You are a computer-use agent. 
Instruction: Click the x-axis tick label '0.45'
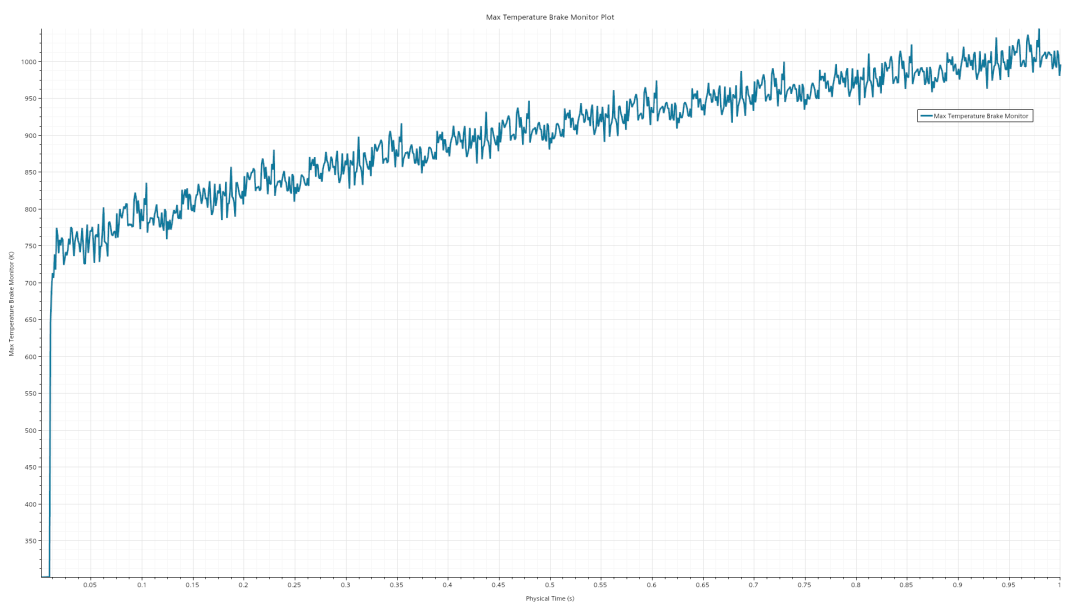pyautogui.click(x=498, y=585)
